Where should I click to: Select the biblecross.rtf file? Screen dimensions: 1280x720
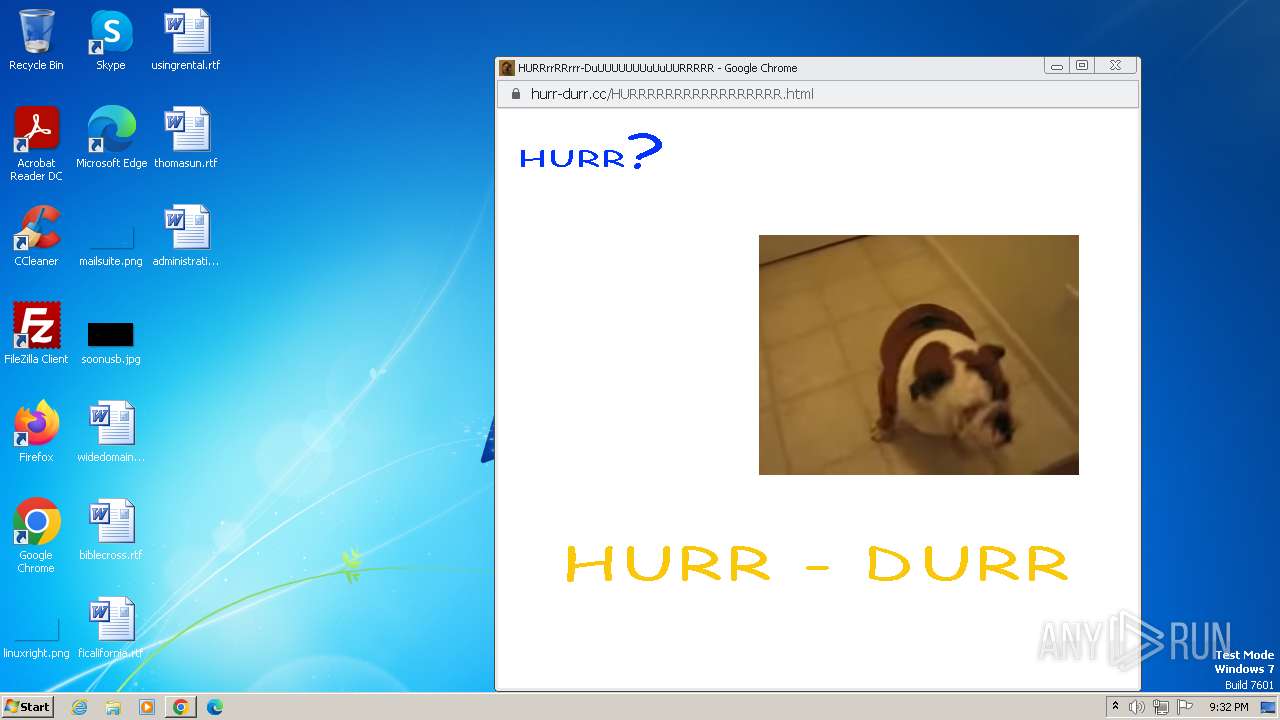111,530
